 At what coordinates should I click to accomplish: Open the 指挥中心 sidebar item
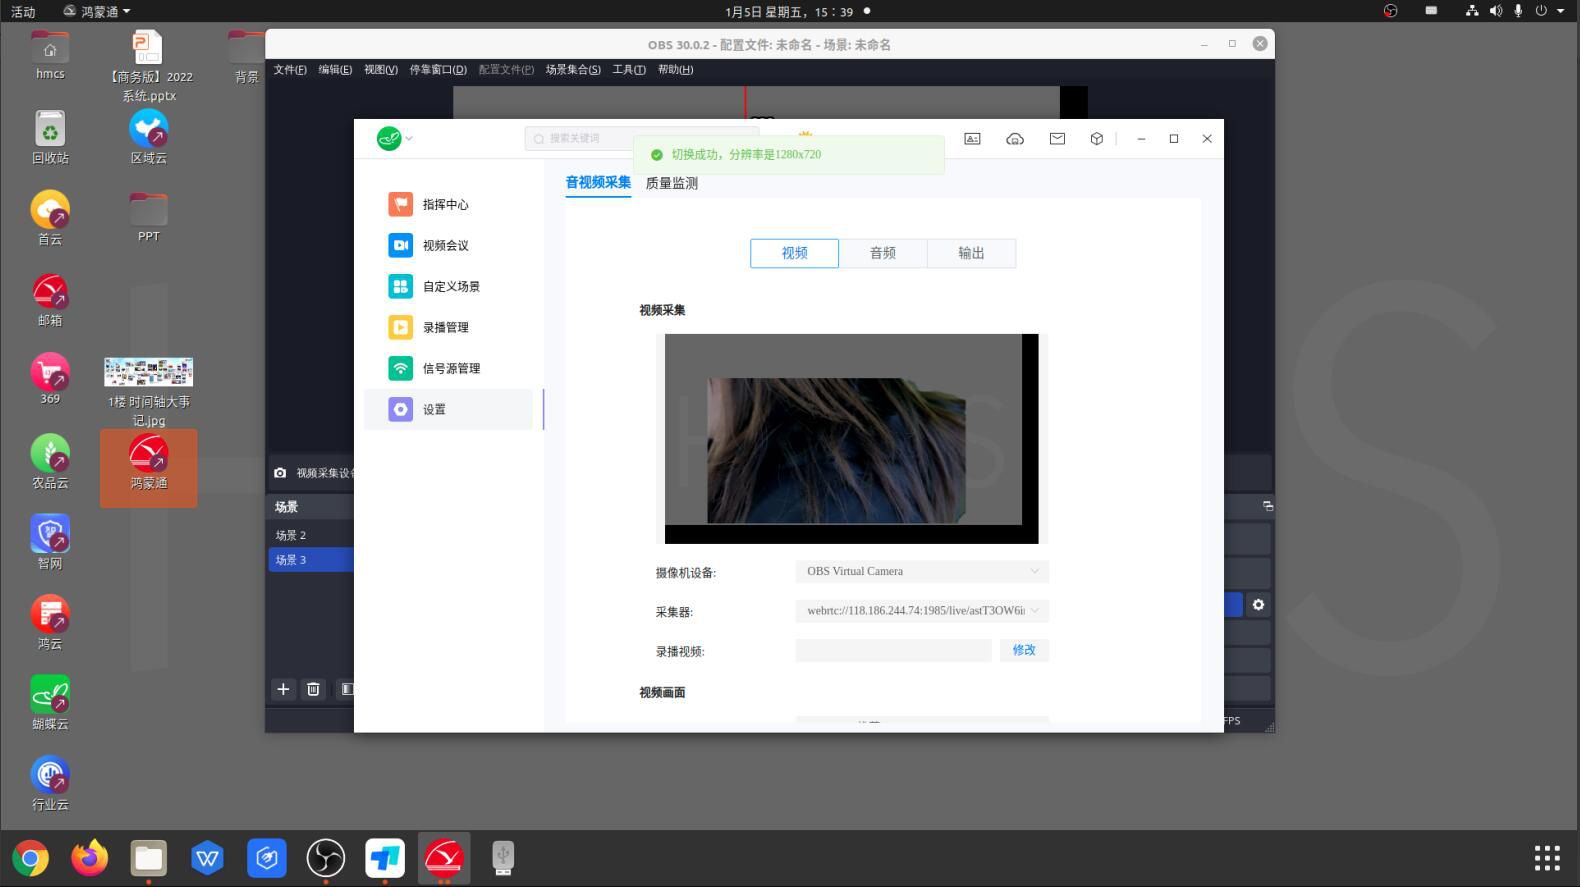pos(445,205)
